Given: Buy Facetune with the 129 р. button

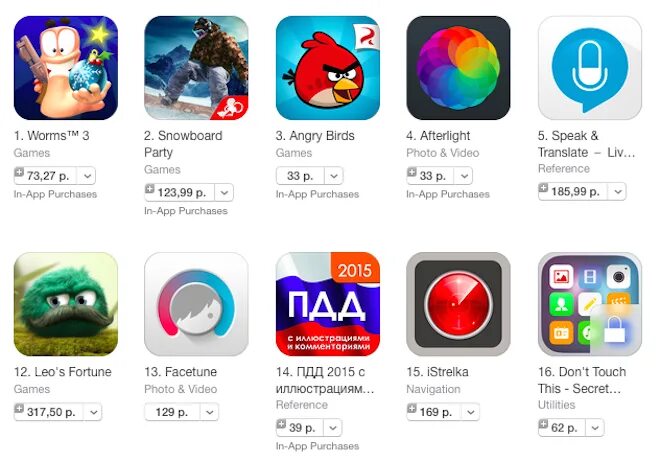Looking at the screenshot, I should [x=172, y=412].
